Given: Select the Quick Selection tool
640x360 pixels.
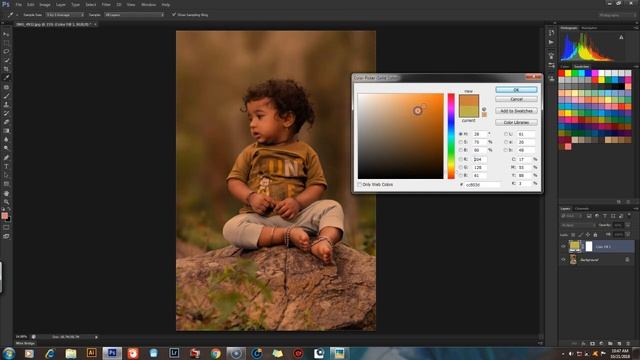Looking at the screenshot, I should click(x=6, y=60).
